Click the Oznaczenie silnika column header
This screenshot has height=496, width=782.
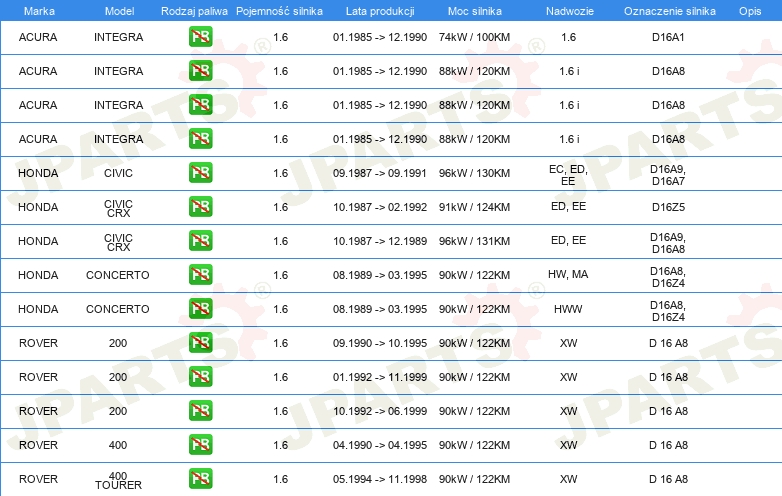point(669,11)
